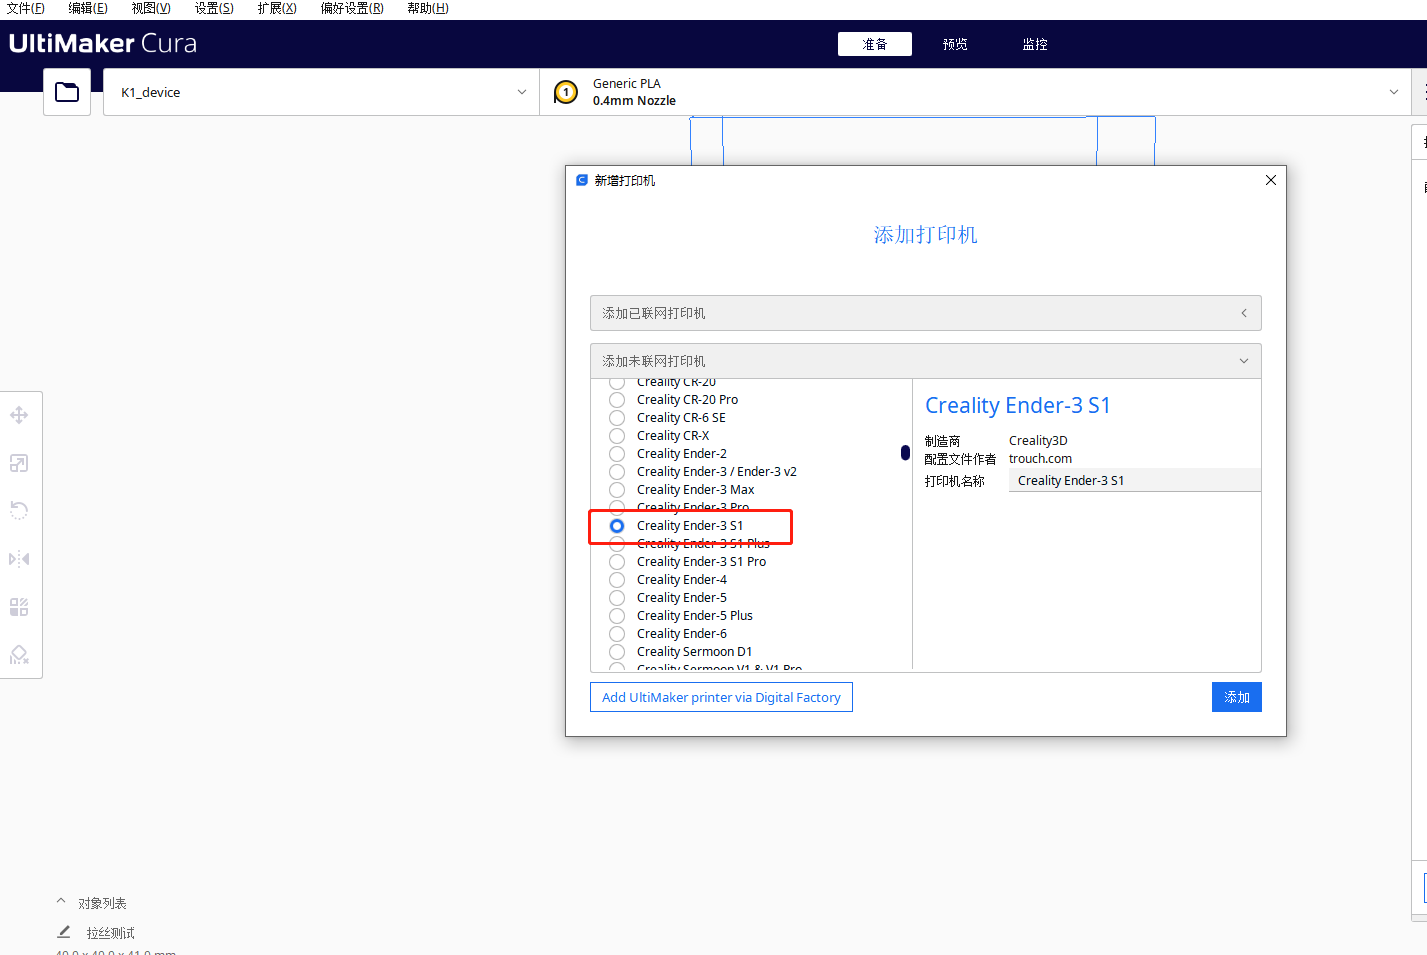Image resolution: width=1427 pixels, height=955 pixels.
Task: Expand 添加已联网打印机 section
Action: (925, 313)
